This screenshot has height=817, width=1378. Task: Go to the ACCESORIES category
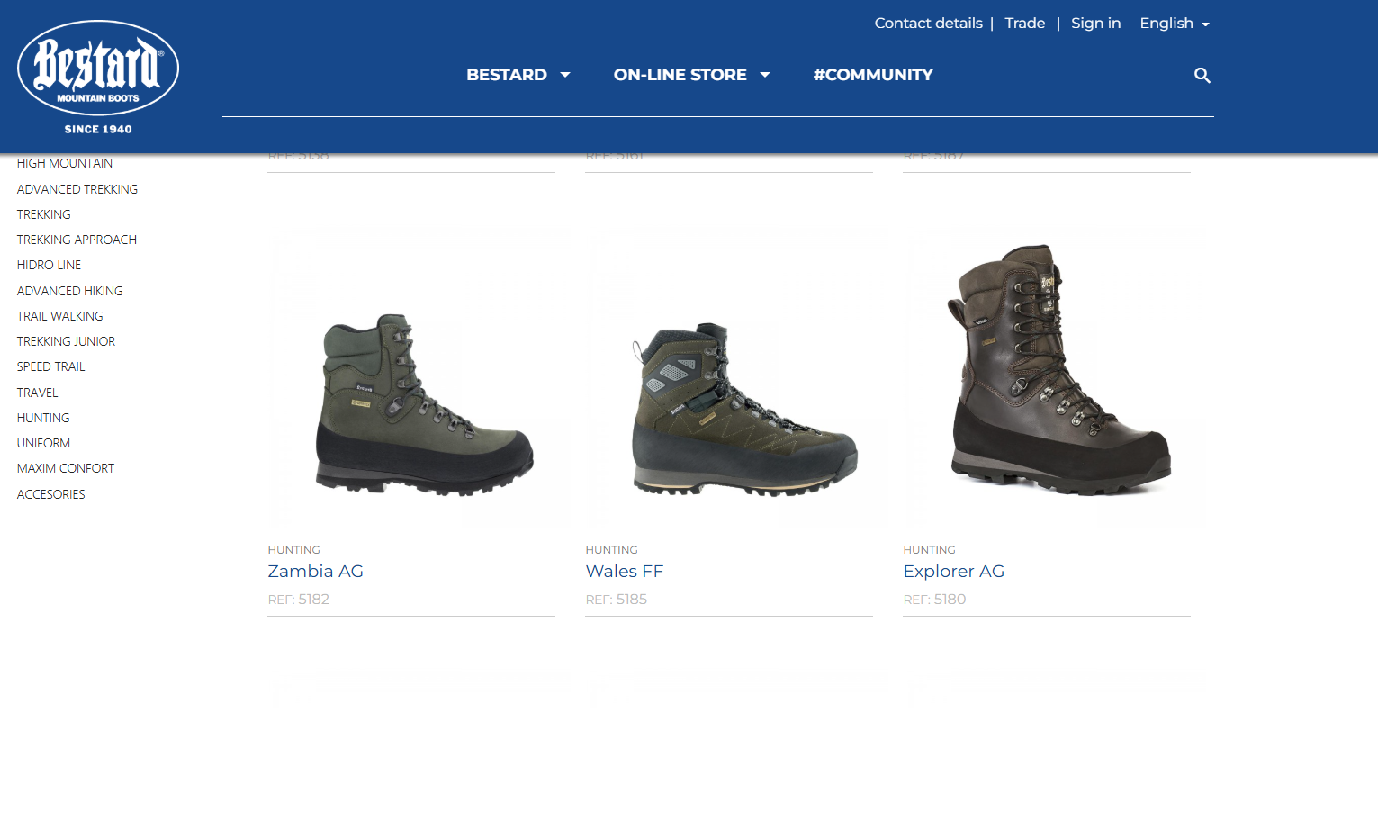[x=51, y=494]
